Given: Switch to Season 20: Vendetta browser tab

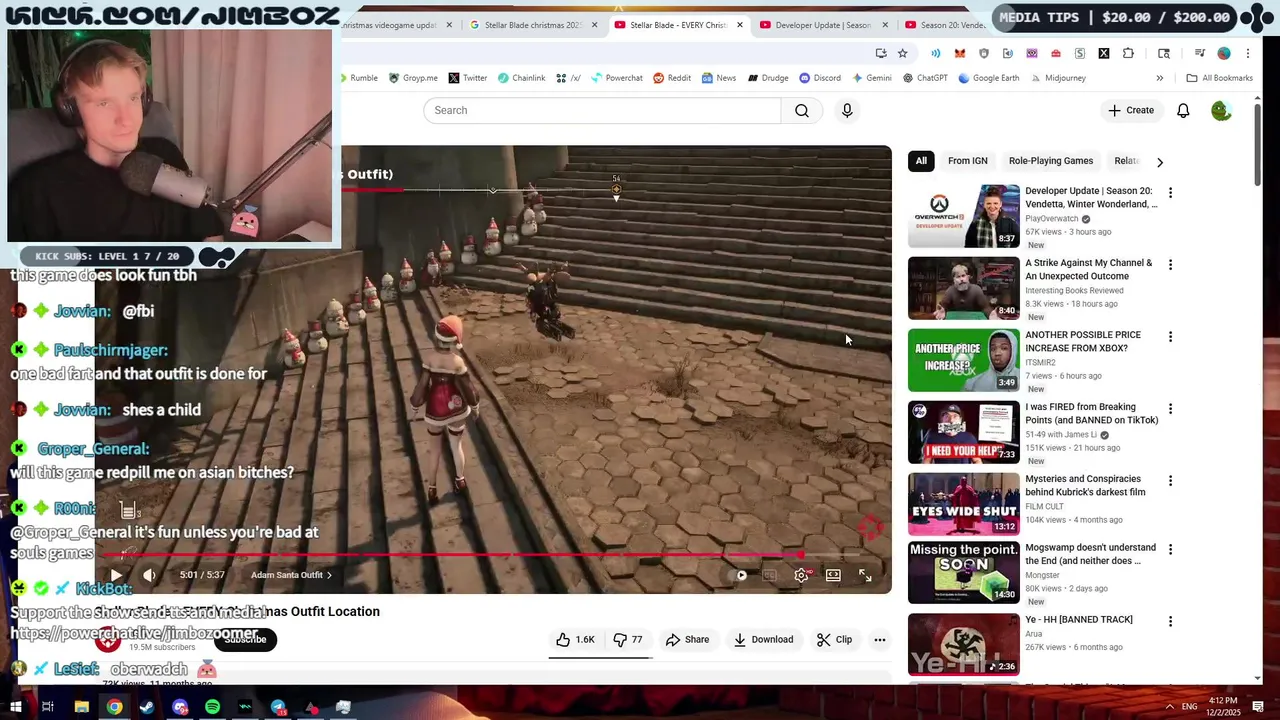Looking at the screenshot, I should coord(947,25).
